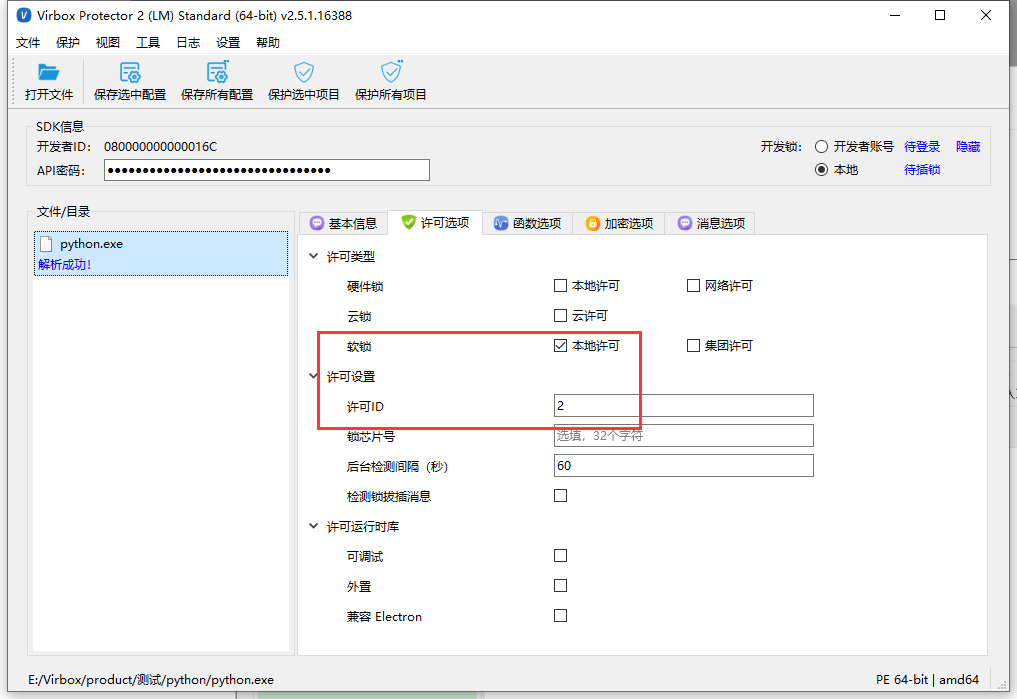Click the Save All Configs icon
Viewport: 1017px width, 699px height.
click(217, 71)
